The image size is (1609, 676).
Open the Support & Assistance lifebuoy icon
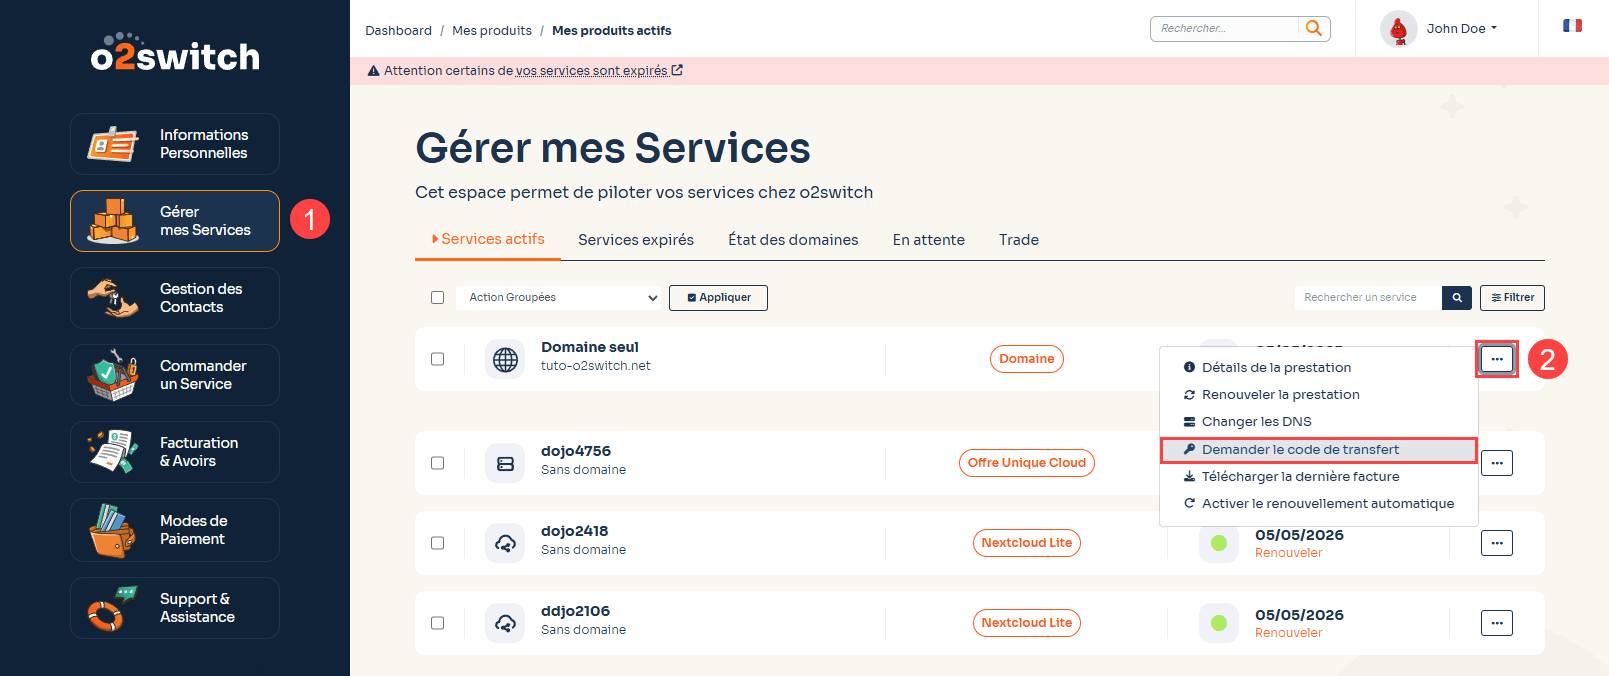[x=112, y=608]
